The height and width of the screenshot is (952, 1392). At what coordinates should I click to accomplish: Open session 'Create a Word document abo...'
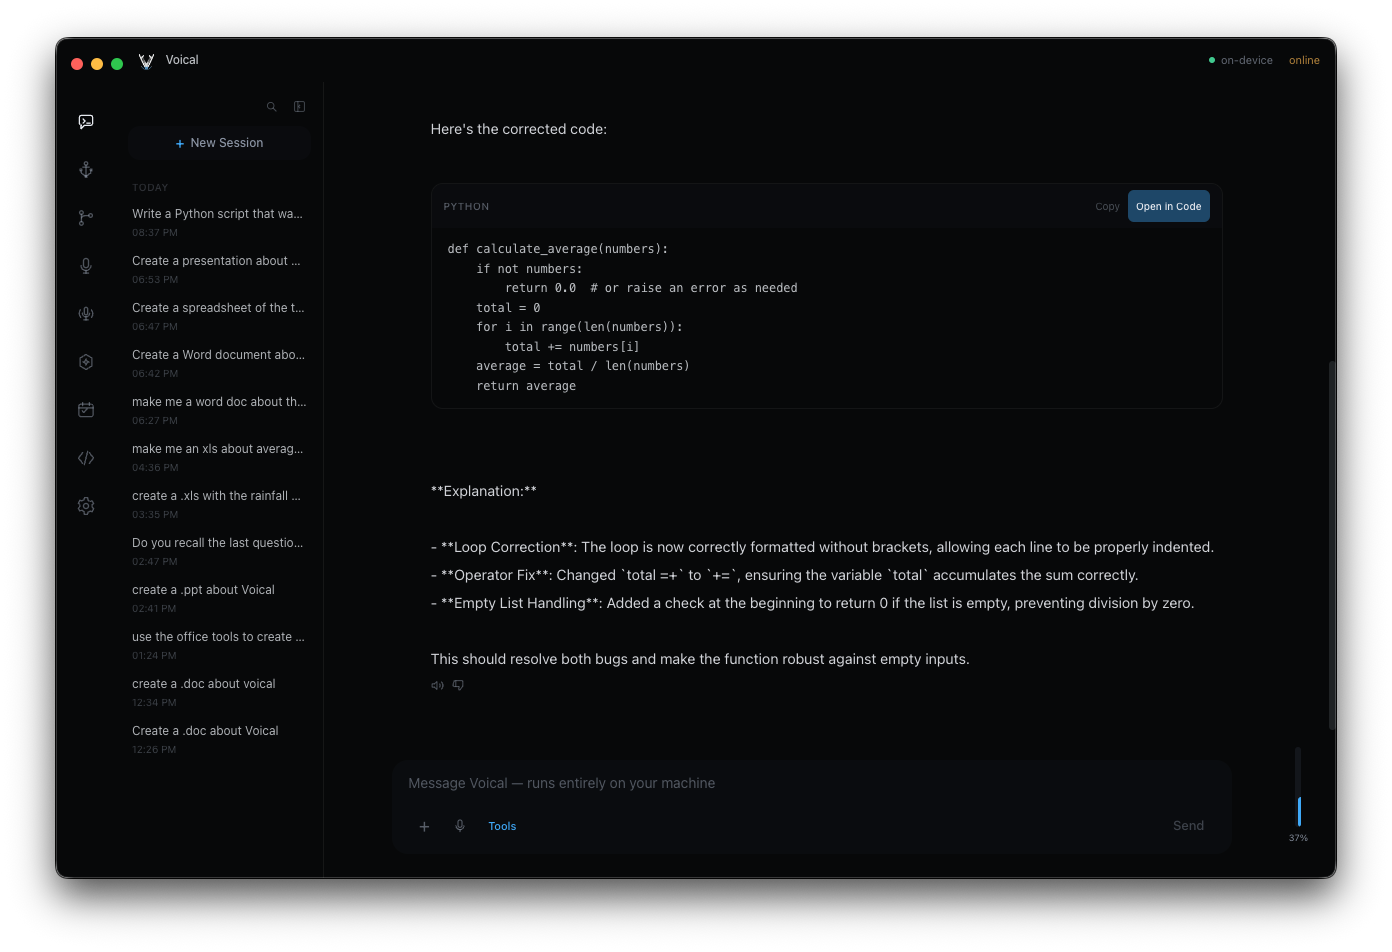pyautogui.click(x=219, y=363)
